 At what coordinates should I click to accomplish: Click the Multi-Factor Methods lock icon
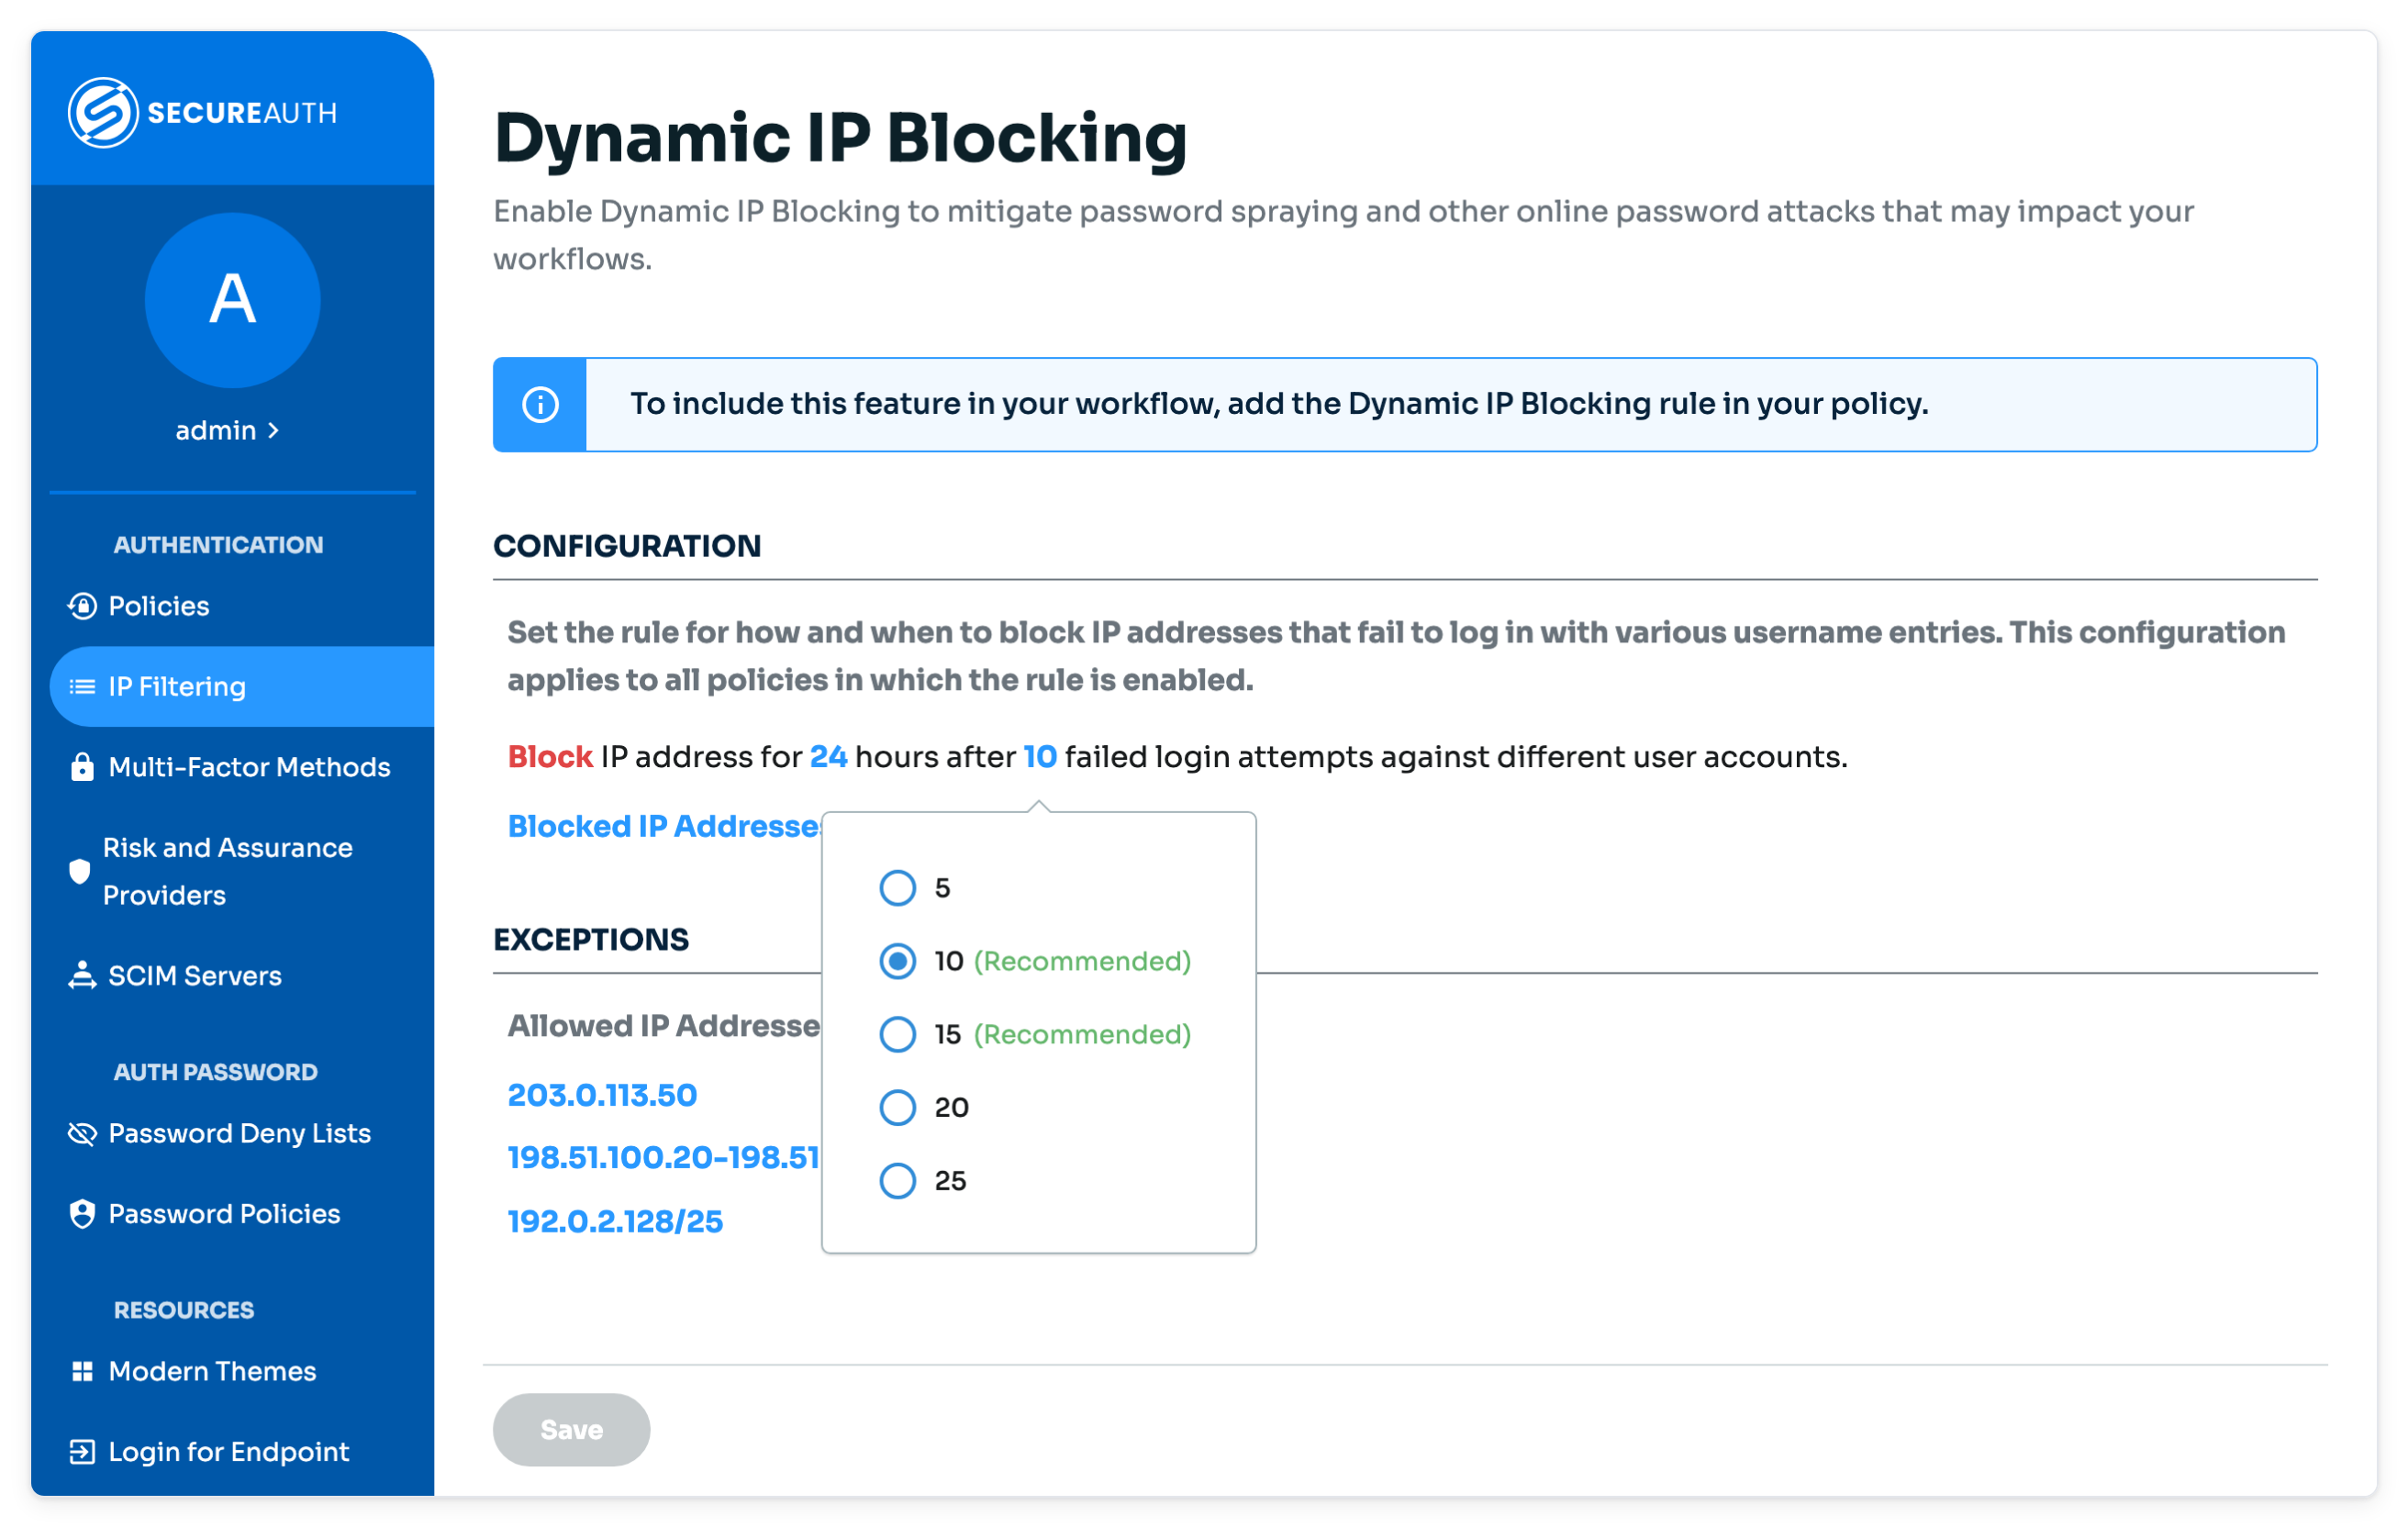click(82, 767)
